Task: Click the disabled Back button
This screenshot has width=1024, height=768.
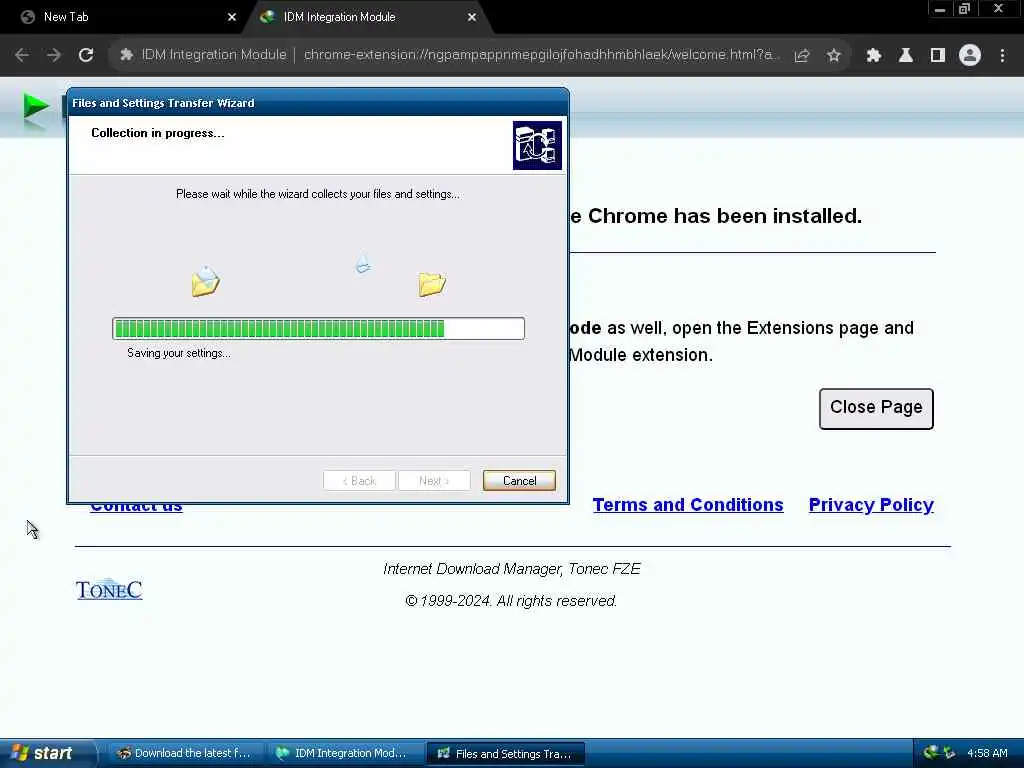Action: [x=359, y=481]
